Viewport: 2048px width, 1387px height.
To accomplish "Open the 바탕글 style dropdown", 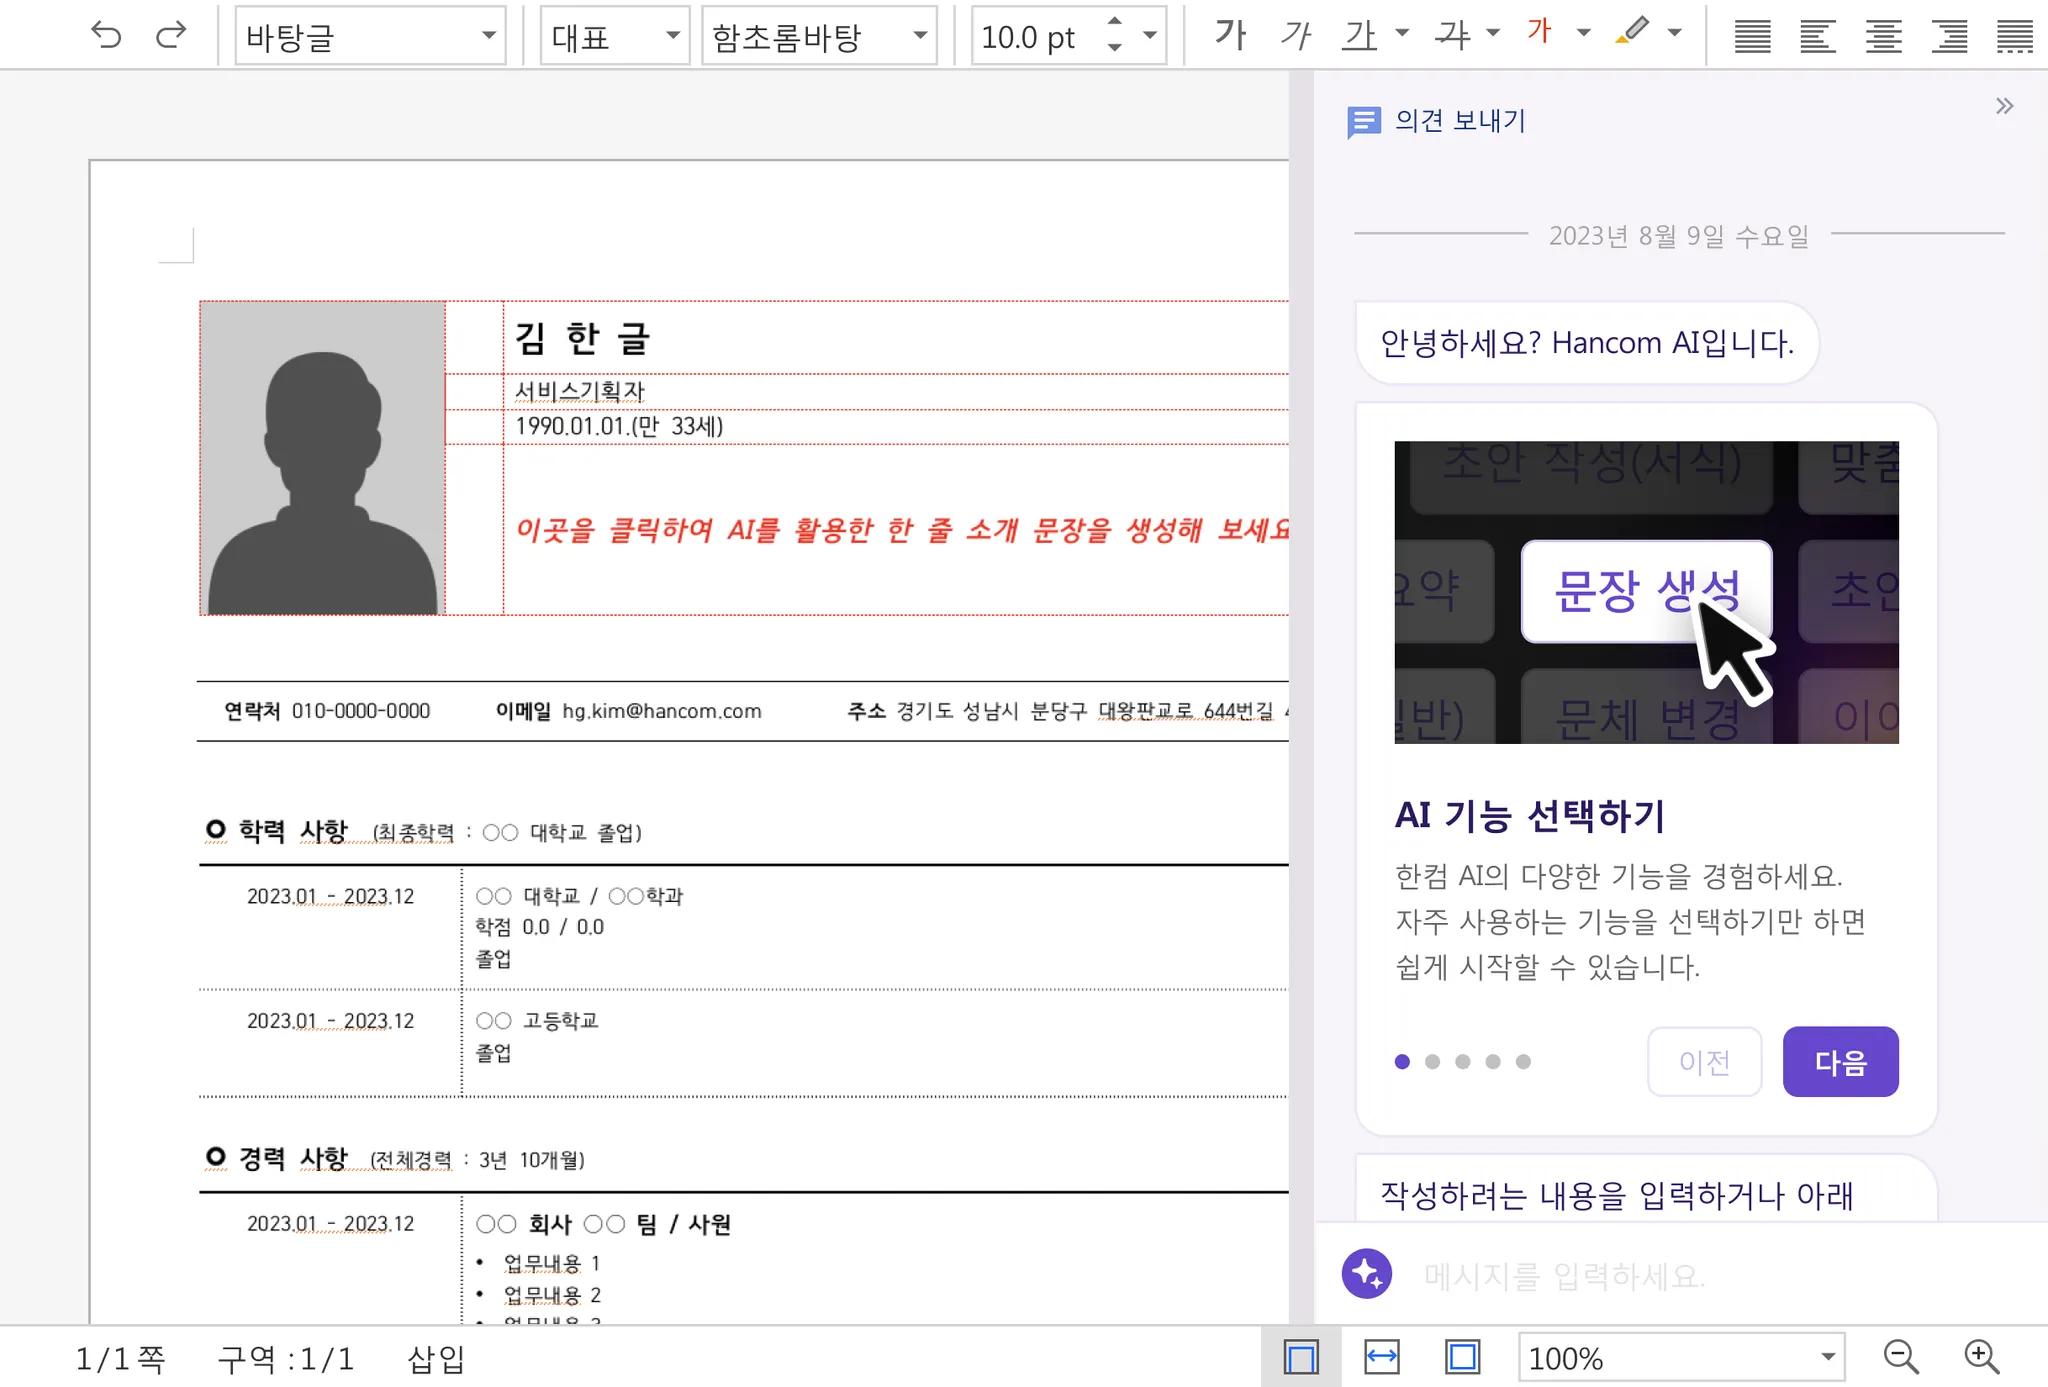I will pyautogui.click(x=488, y=36).
